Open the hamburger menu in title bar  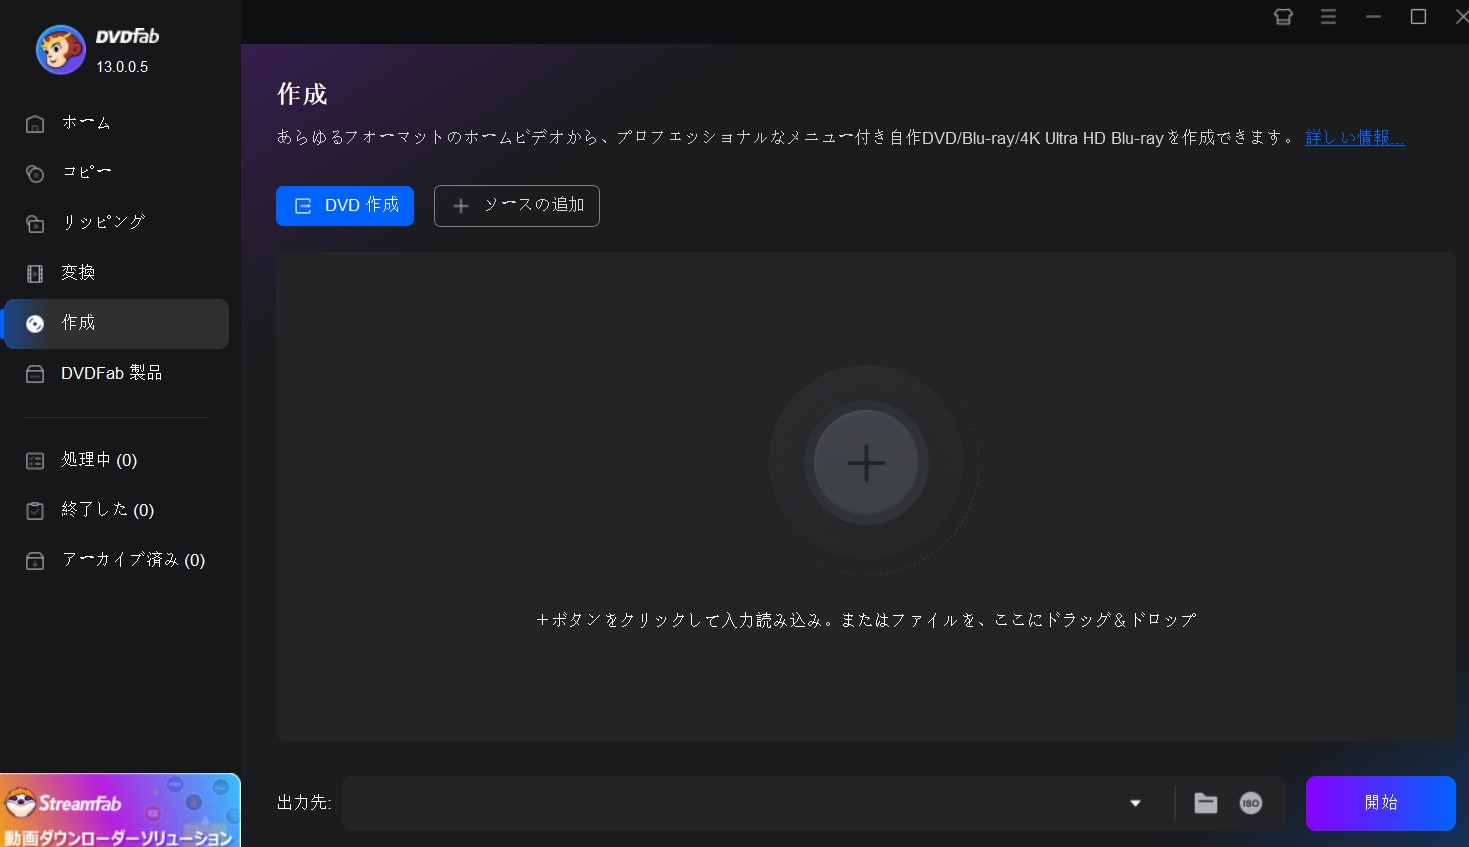pos(1328,17)
